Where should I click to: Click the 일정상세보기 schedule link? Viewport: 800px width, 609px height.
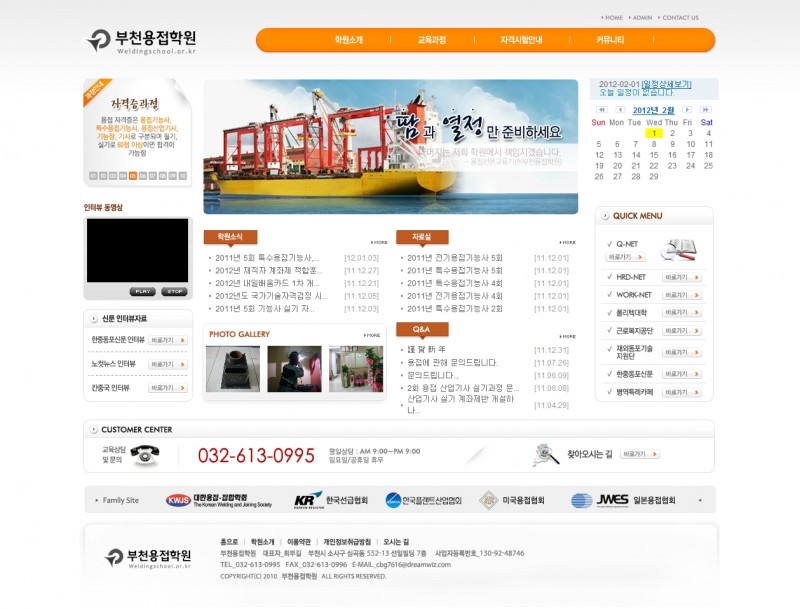coord(666,84)
